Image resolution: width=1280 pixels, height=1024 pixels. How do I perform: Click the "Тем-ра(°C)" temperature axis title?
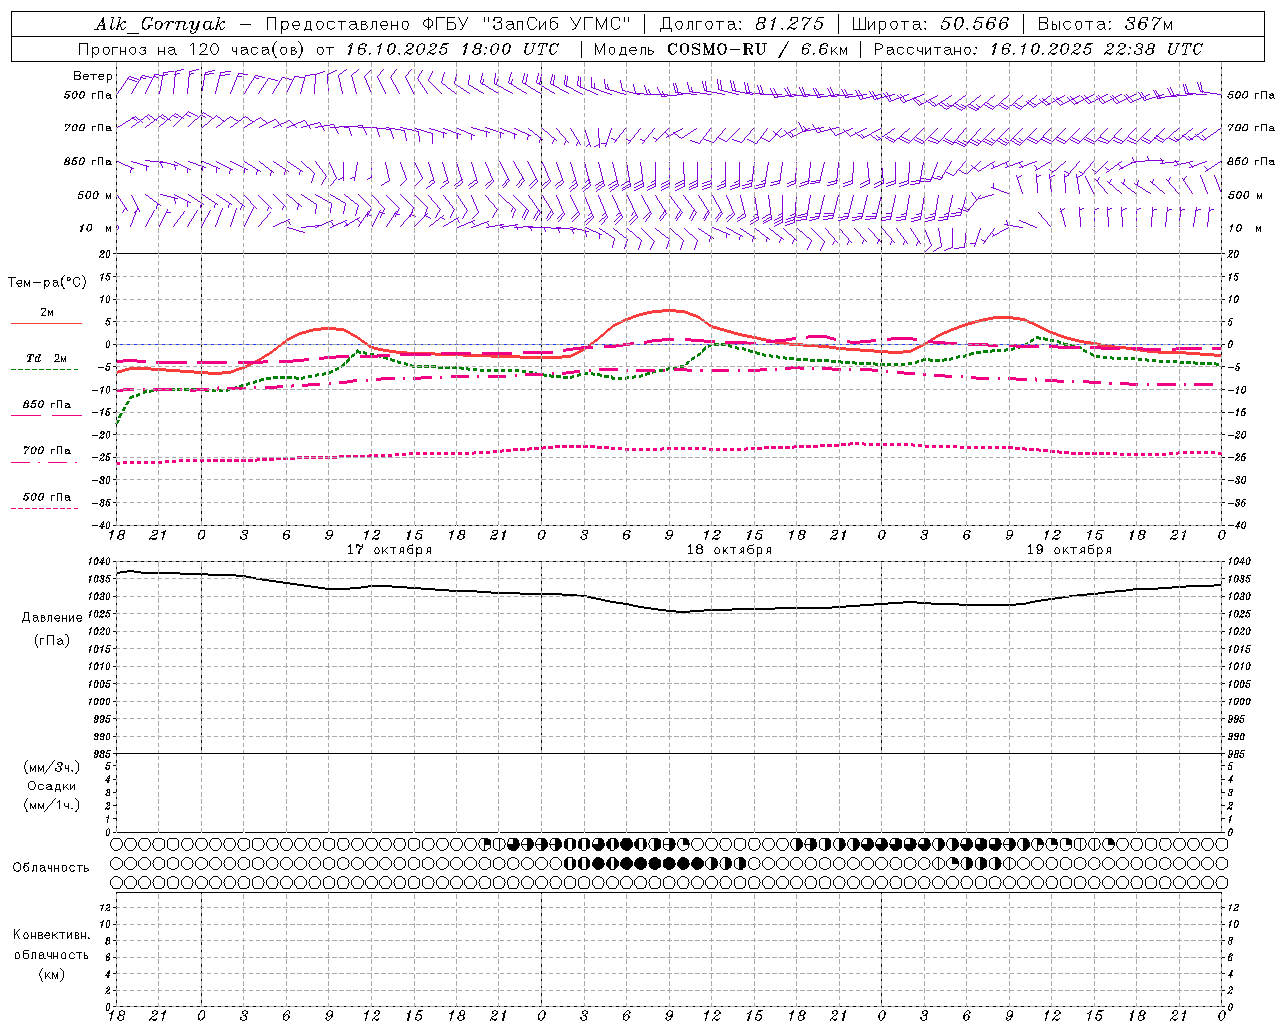pyautogui.click(x=47, y=283)
